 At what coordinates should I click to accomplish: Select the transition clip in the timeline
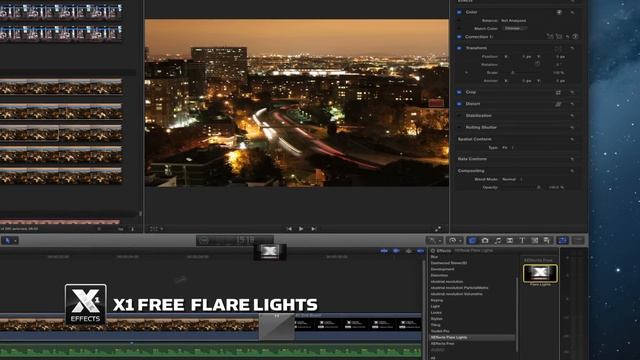pyautogui.click(x=276, y=327)
